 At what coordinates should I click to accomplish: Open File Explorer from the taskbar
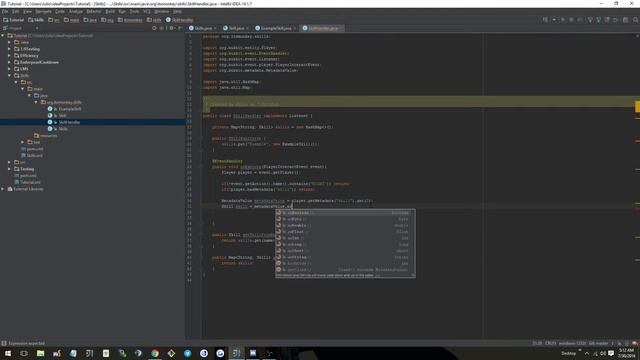(40, 353)
